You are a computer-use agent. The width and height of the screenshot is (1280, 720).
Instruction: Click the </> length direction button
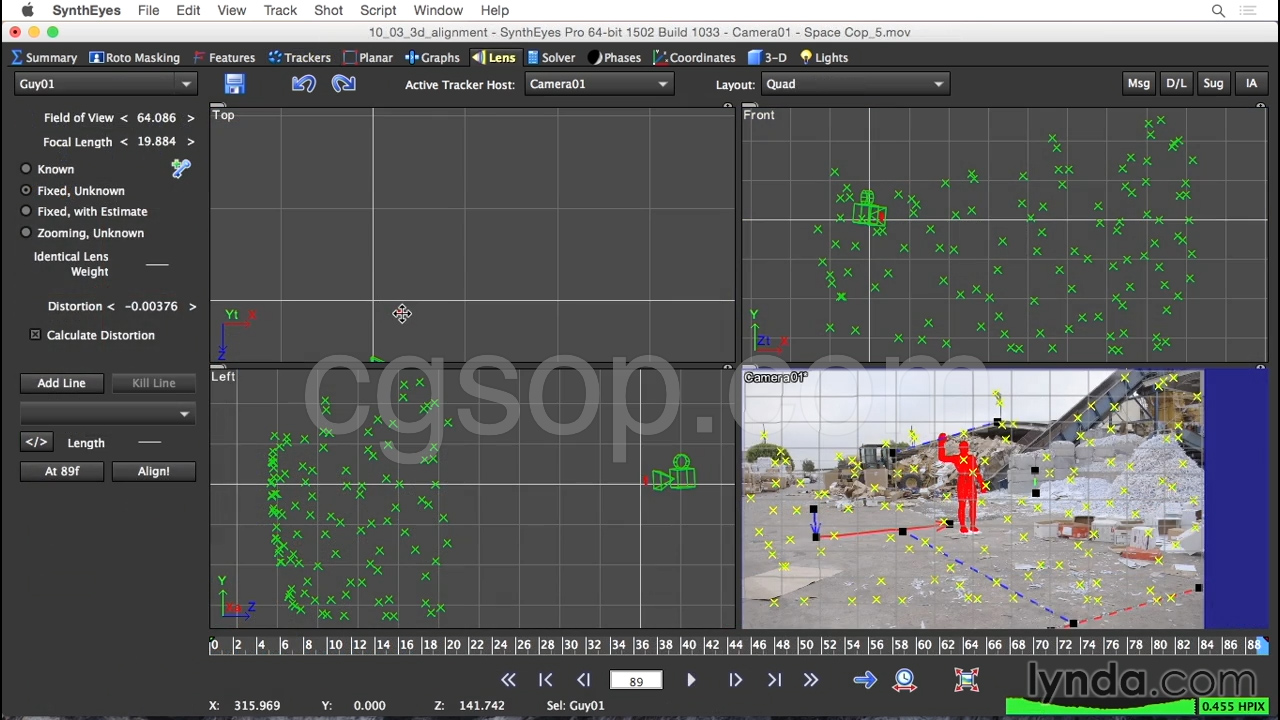tap(36, 442)
